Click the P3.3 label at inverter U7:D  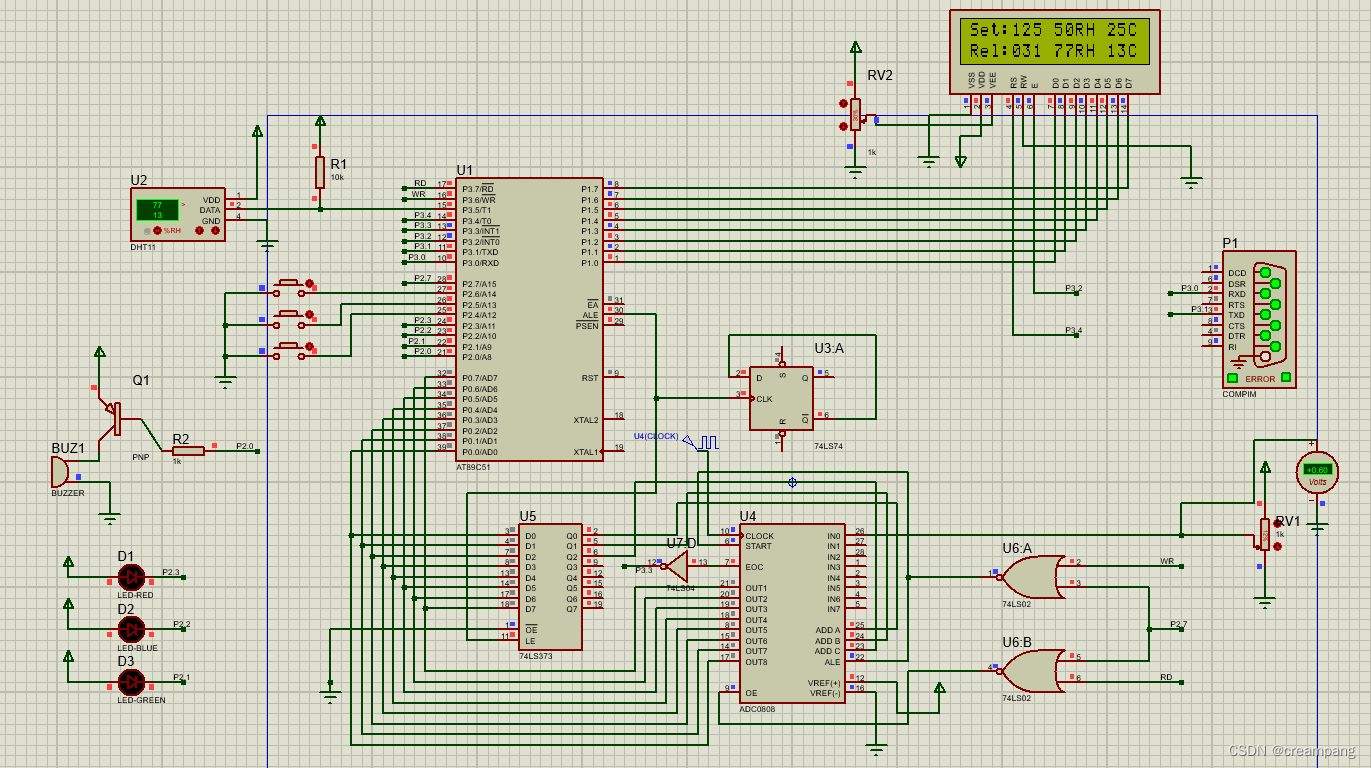644,569
